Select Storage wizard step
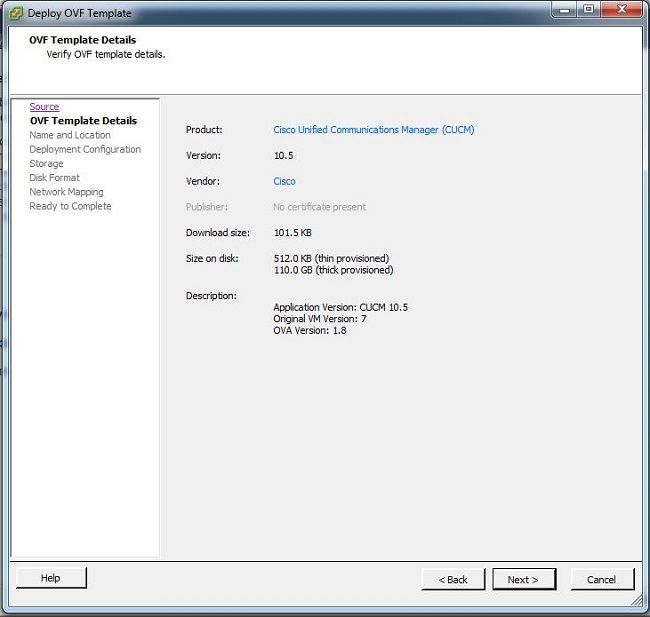 [x=46, y=164]
